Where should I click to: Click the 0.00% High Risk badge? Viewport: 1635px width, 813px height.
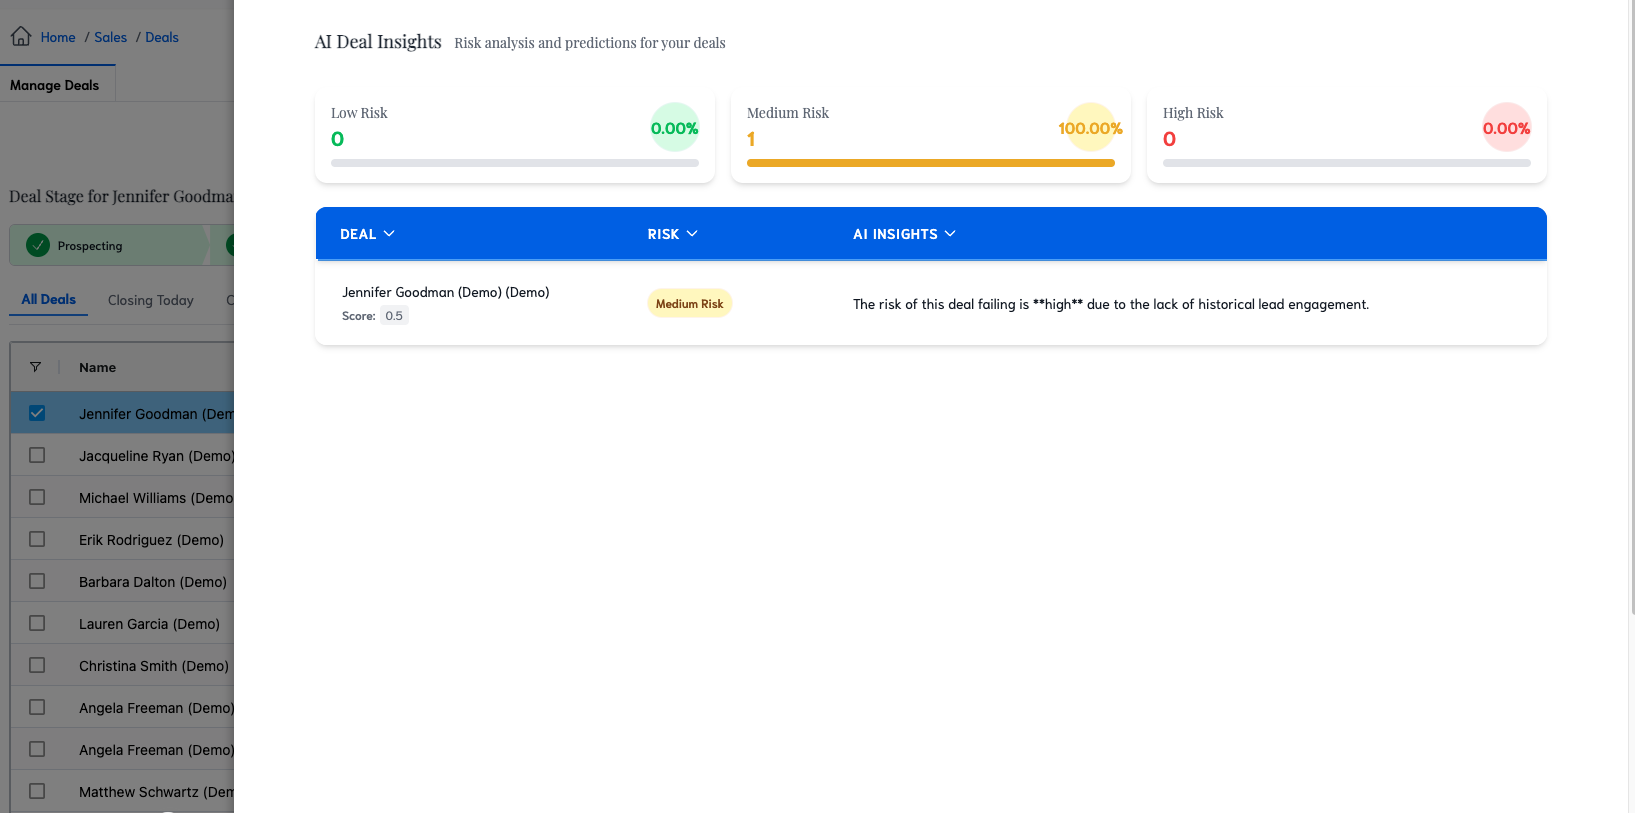pyautogui.click(x=1506, y=128)
